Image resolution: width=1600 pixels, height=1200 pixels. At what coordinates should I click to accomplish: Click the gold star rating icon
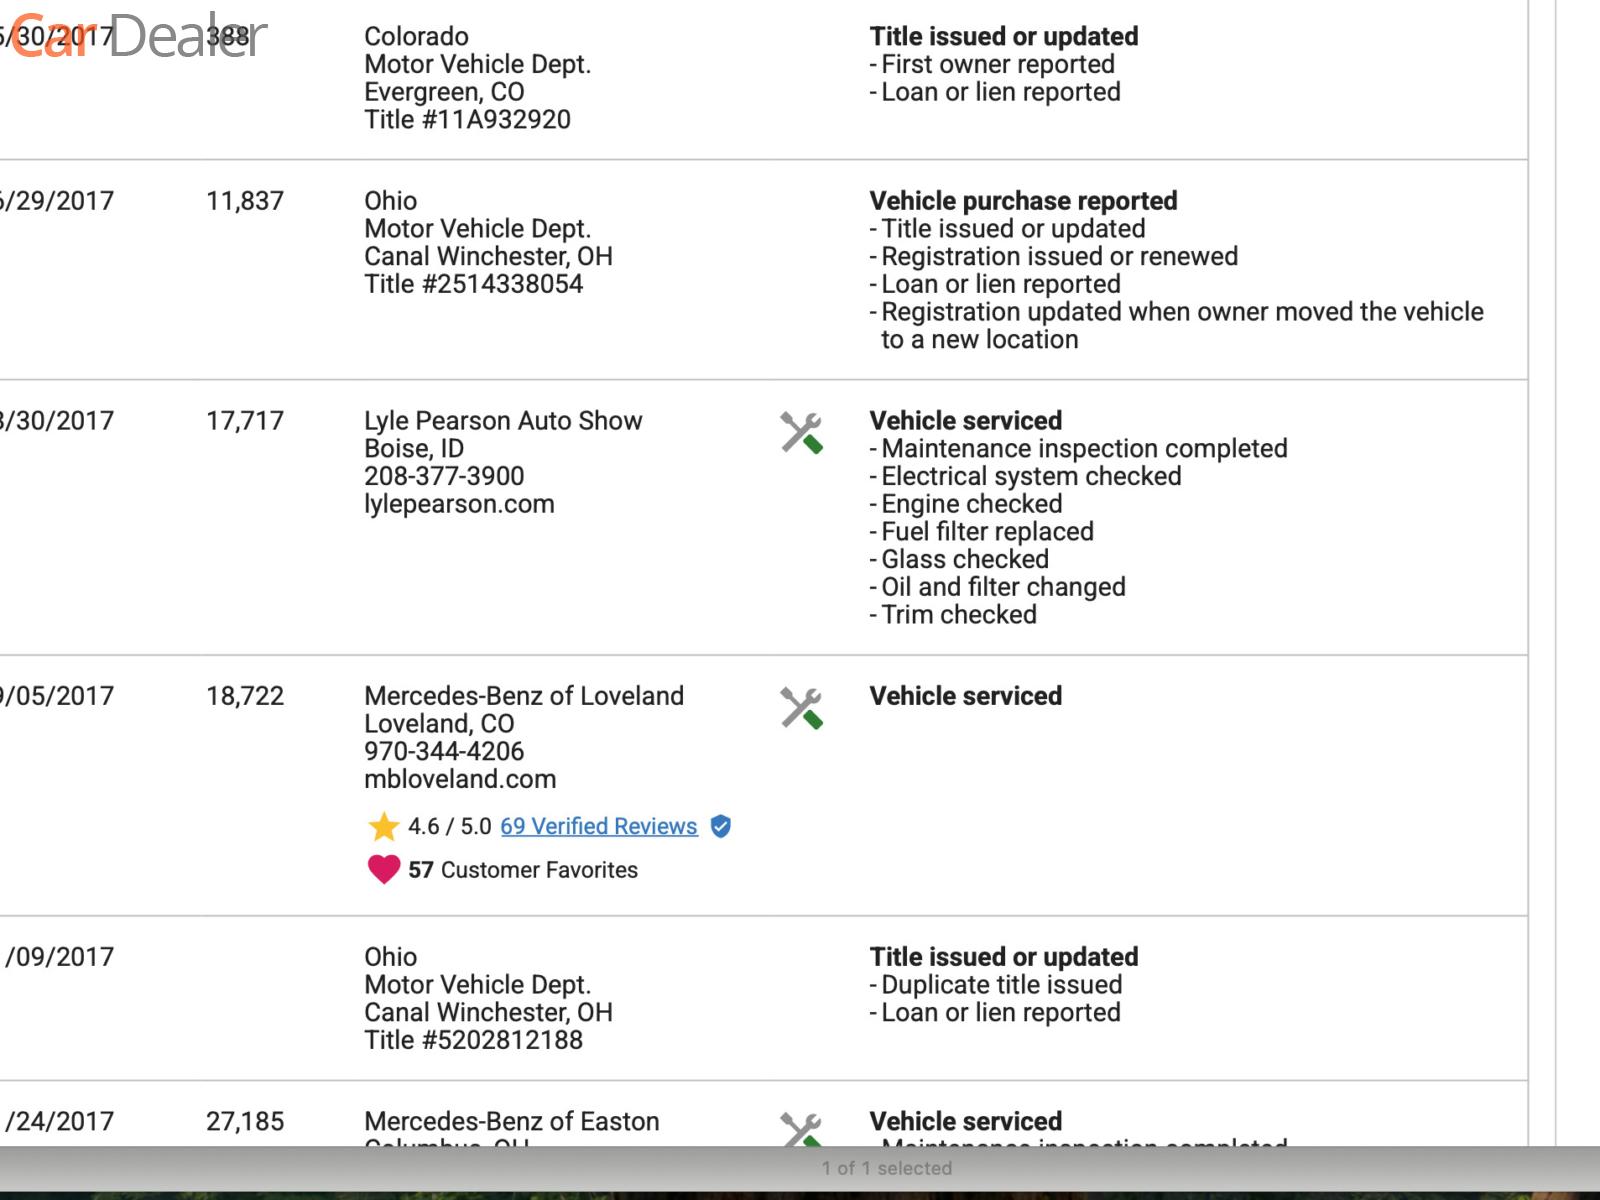click(x=383, y=826)
